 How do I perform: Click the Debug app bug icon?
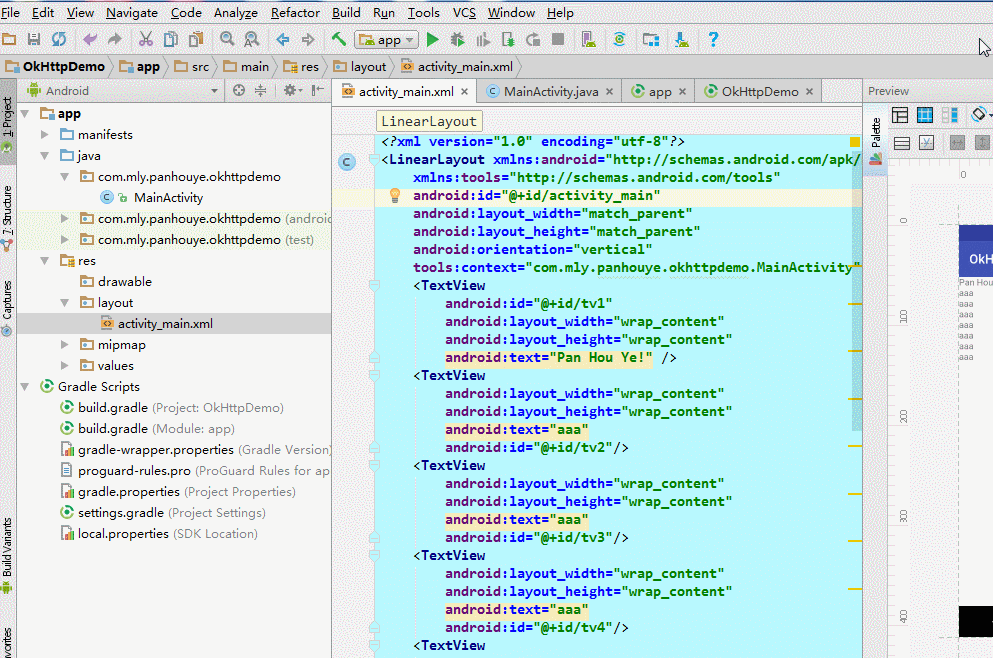tap(457, 40)
